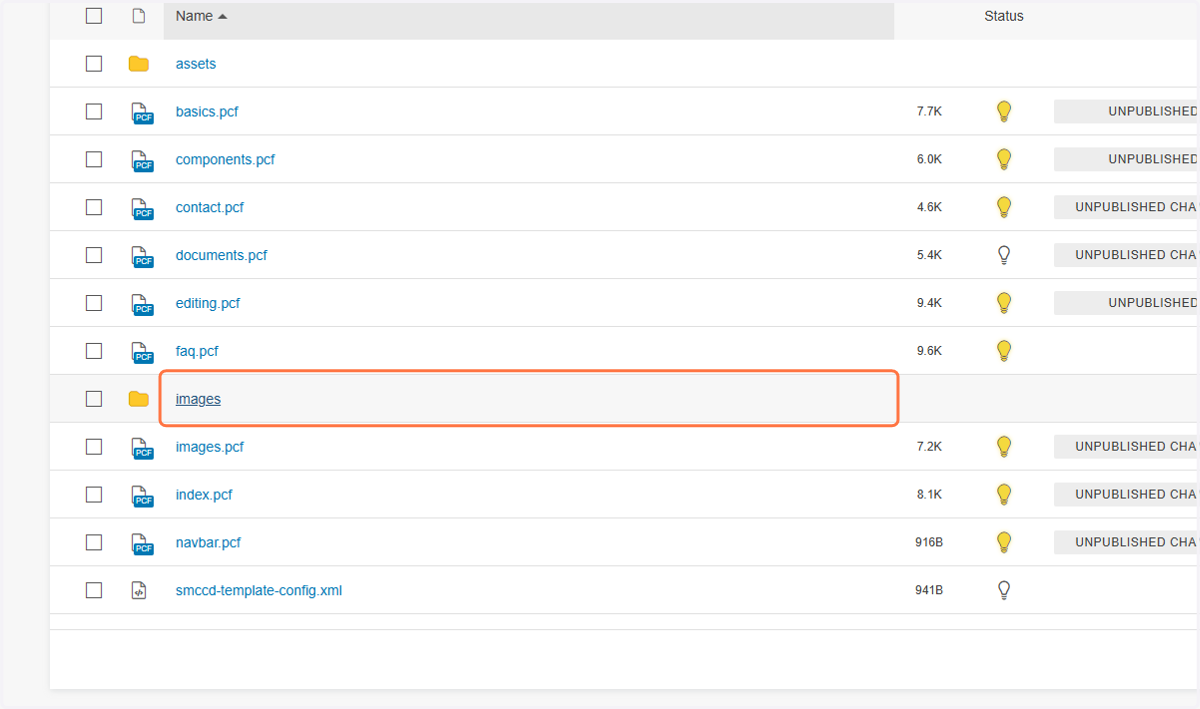The width and height of the screenshot is (1200, 709).
Task: Check the contact.pcf row checkbox
Action: pyautogui.click(x=94, y=207)
